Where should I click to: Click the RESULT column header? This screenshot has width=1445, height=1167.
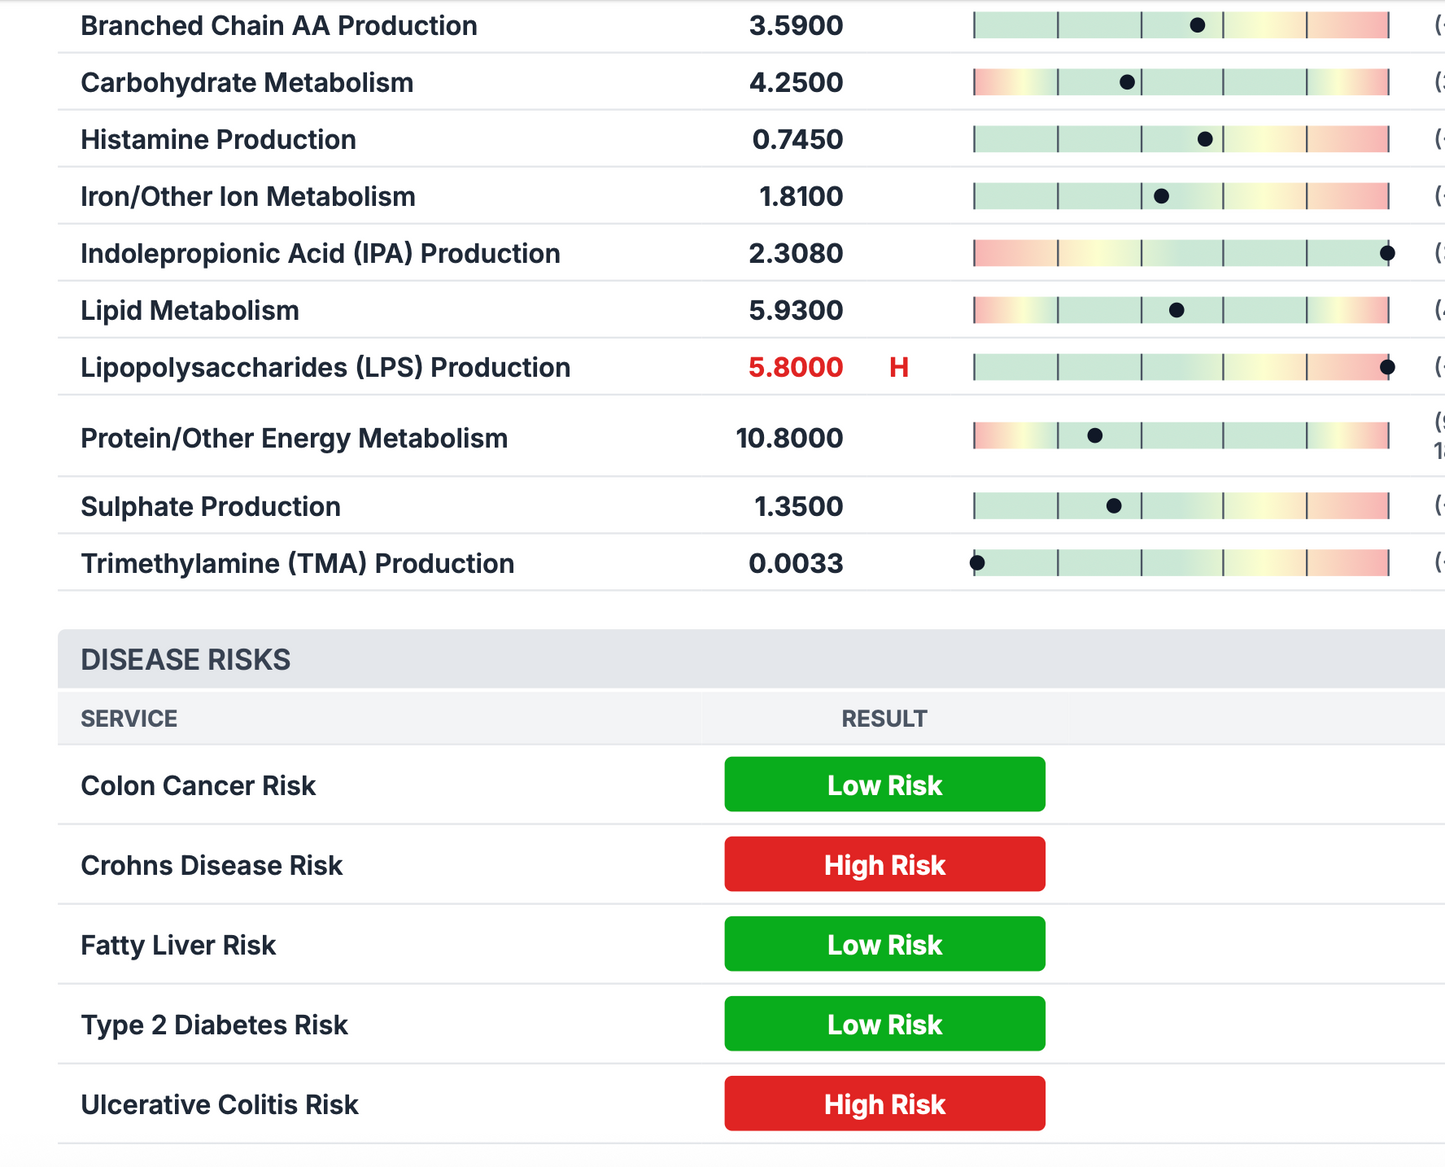coord(884,719)
